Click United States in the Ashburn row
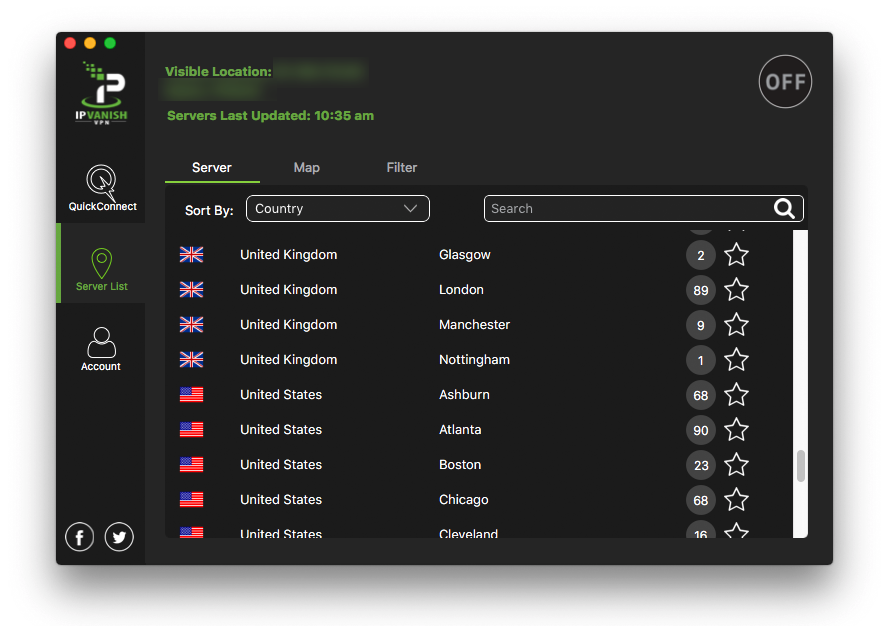This screenshot has height=626, width=889. (x=281, y=395)
